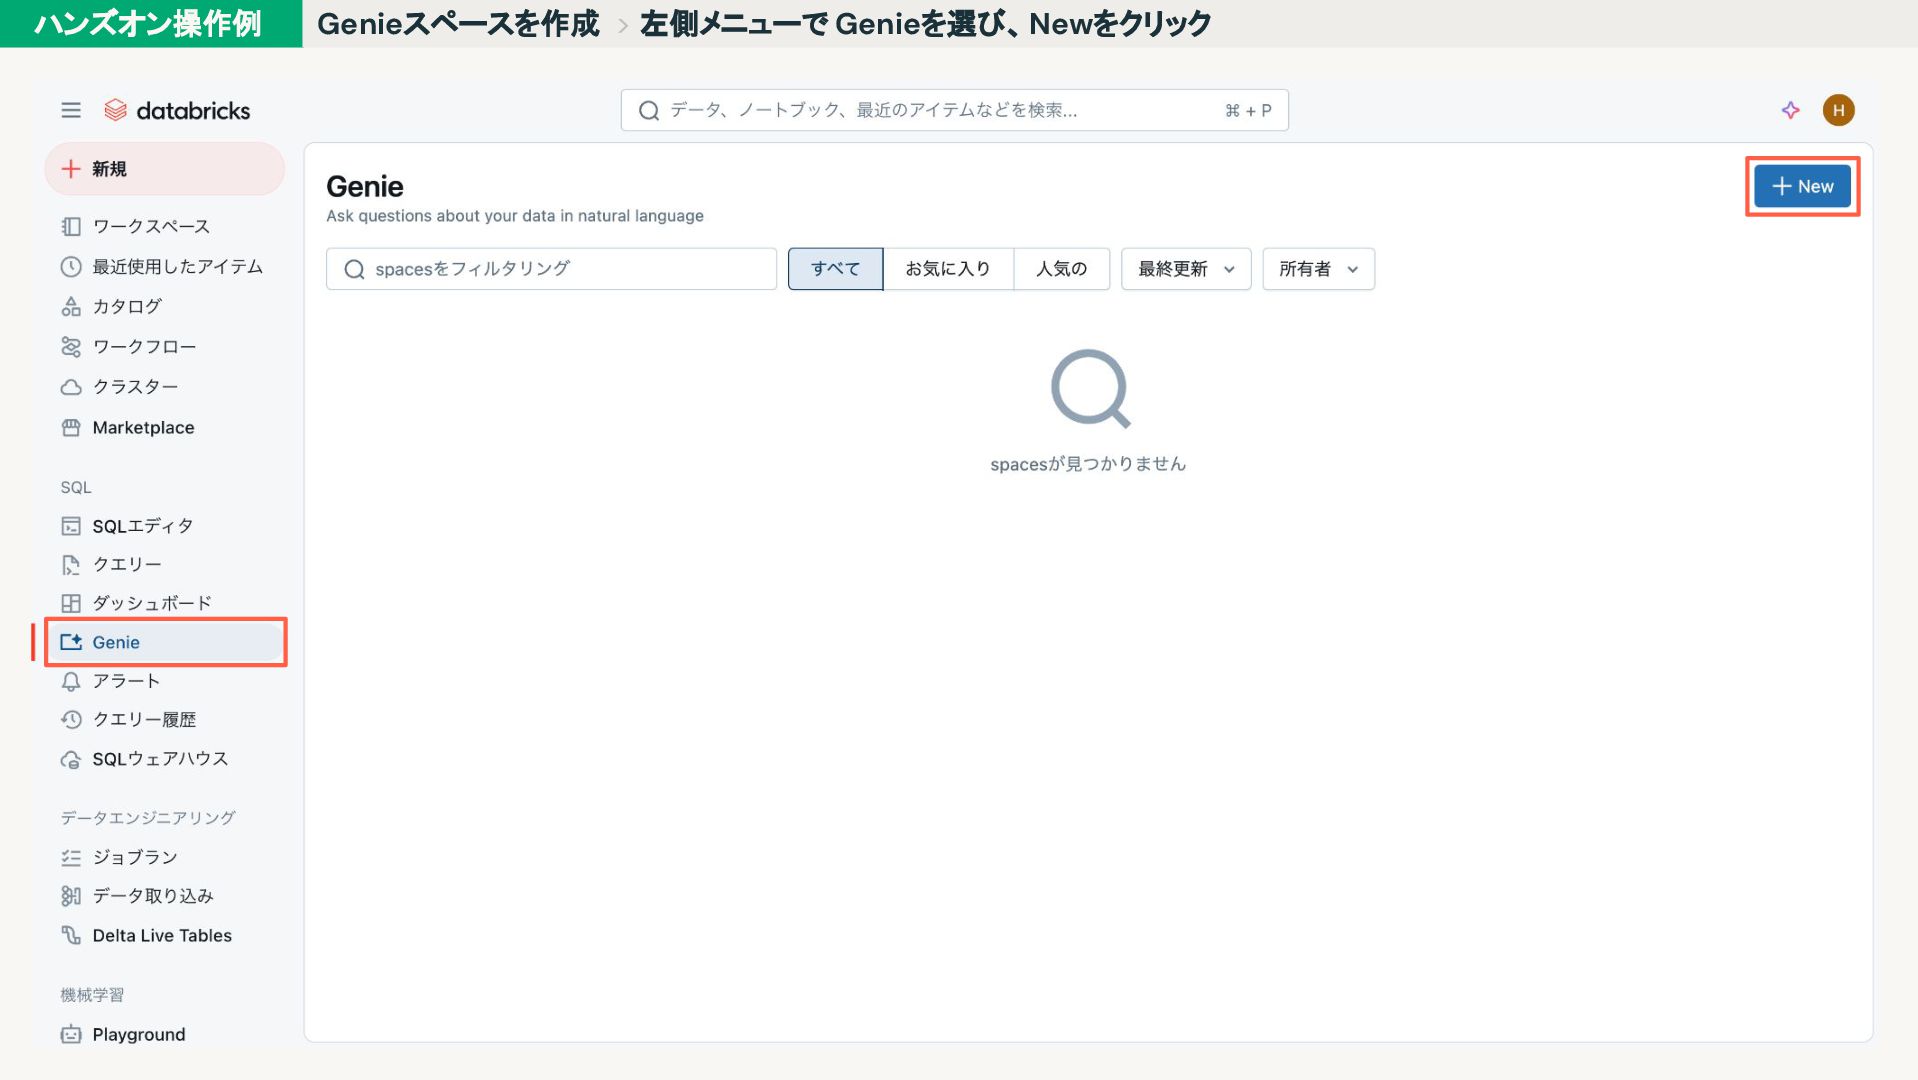Click the 新規 create button

165,169
